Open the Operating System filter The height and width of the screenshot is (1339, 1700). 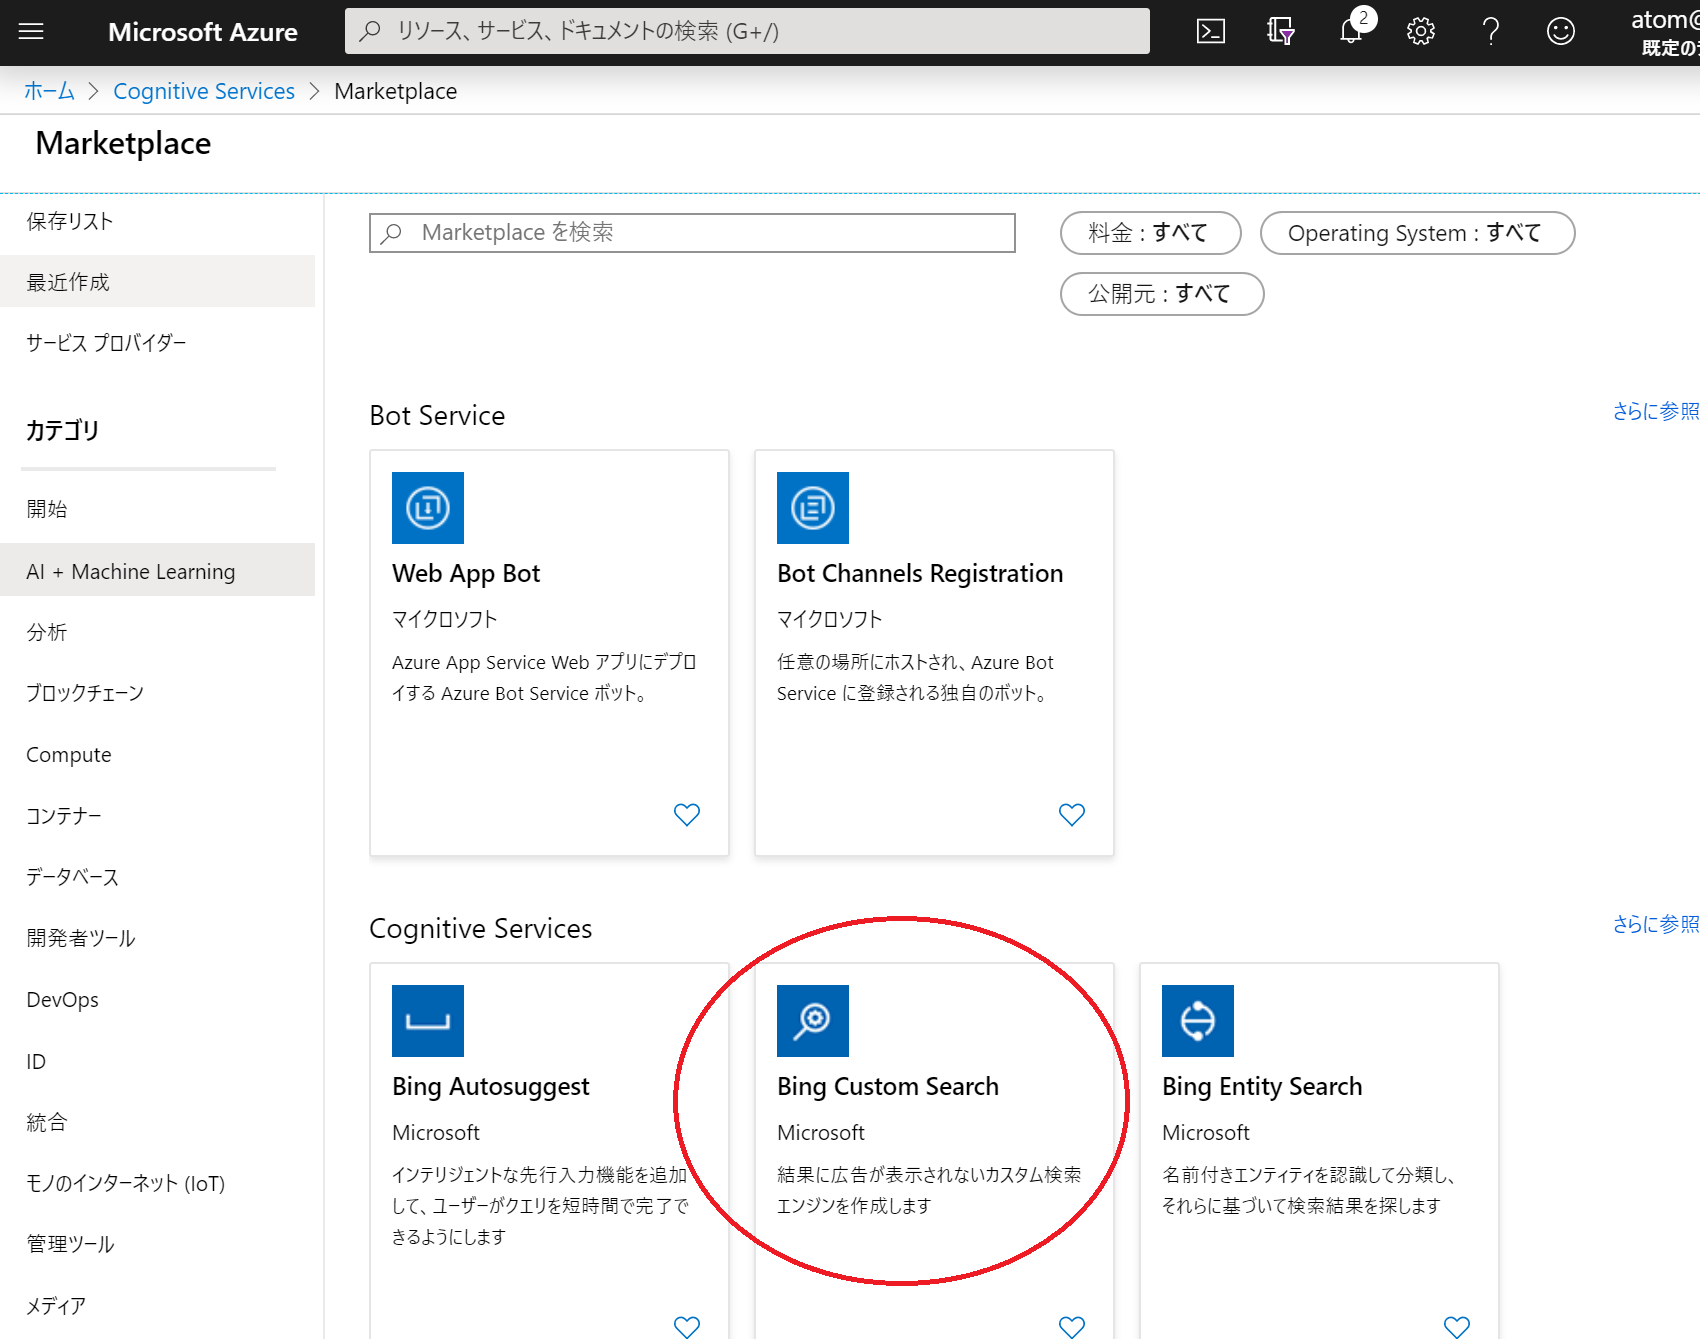click(x=1417, y=233)
